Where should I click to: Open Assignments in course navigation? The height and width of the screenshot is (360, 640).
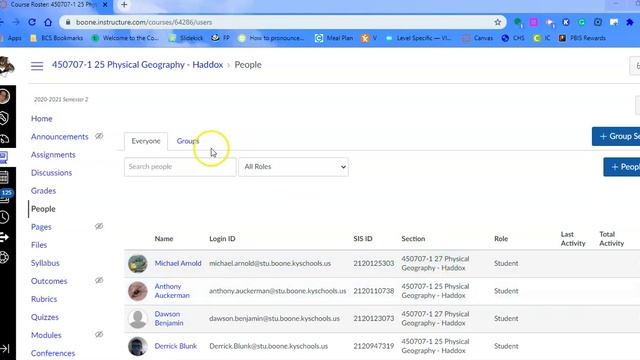pos(53,155)
